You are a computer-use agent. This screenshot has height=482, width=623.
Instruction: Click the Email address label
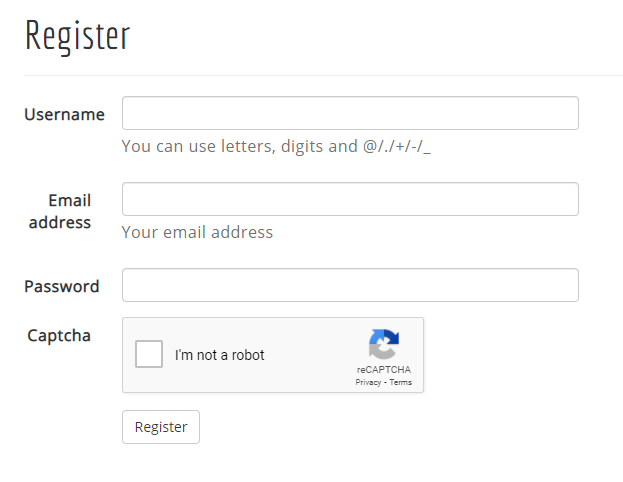coord(60,211)
